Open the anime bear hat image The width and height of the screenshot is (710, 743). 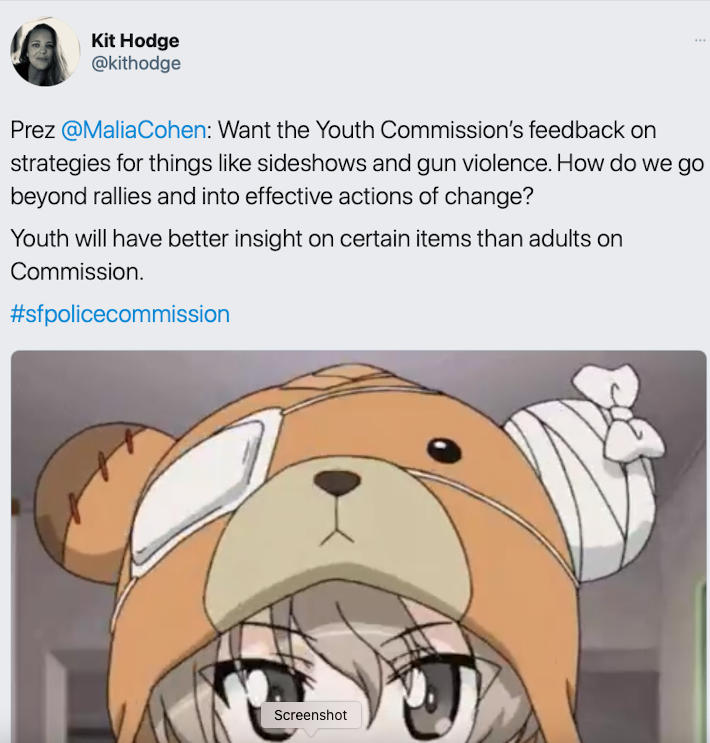358,547
